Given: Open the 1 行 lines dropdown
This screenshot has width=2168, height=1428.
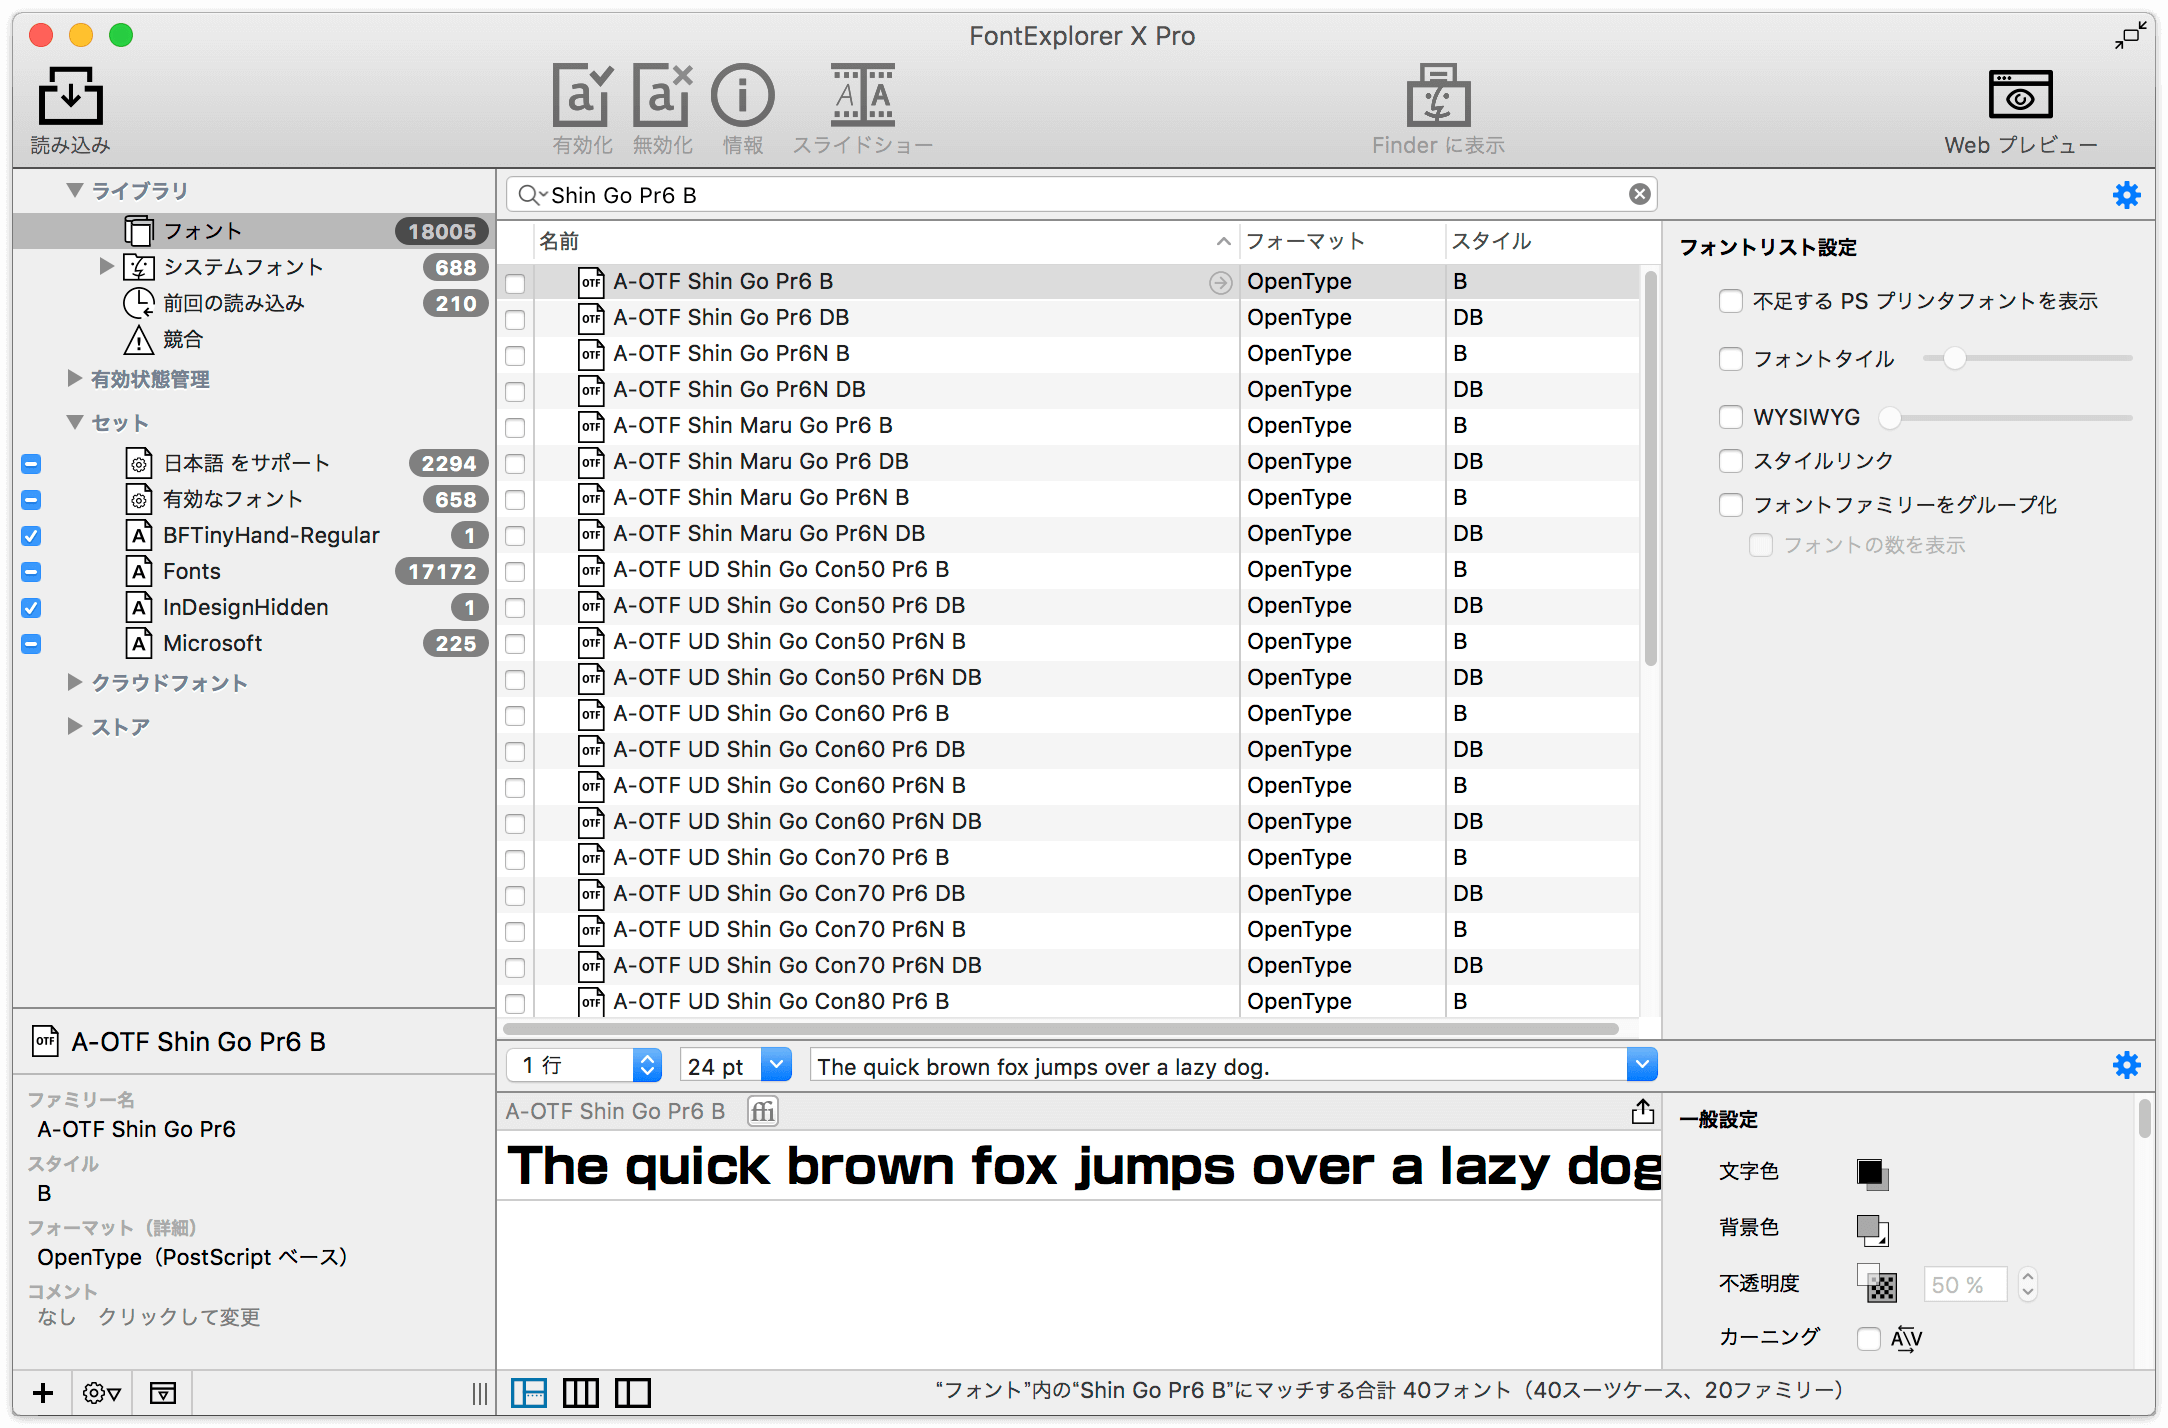Looking at the screenshot, I should (585, 1065).
